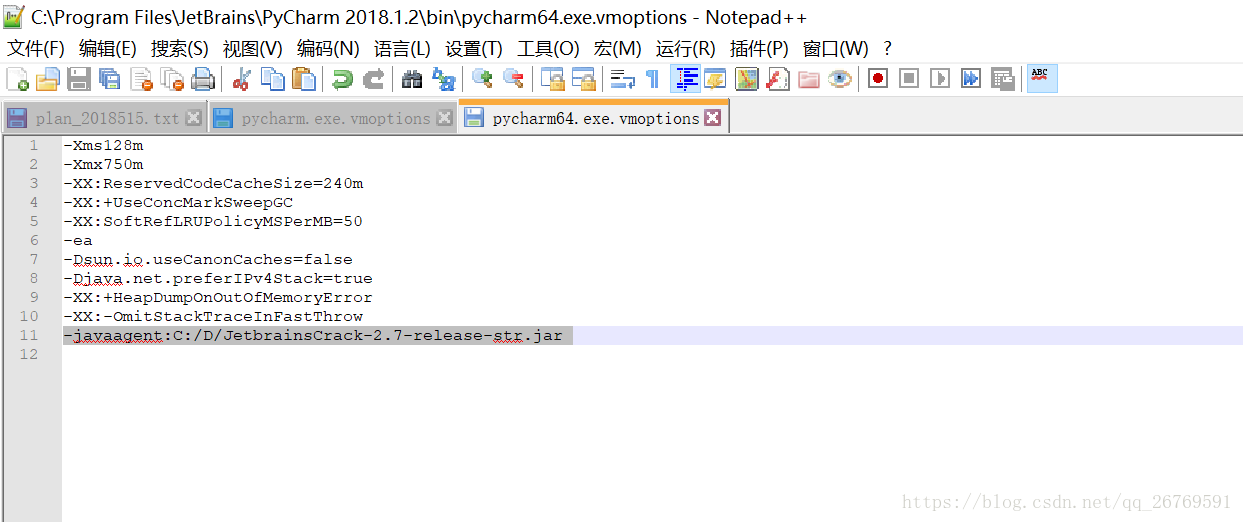Paste from clipboard with Paste icon
The height and width of the screenshot is (522, 1243).
[303, 79]
